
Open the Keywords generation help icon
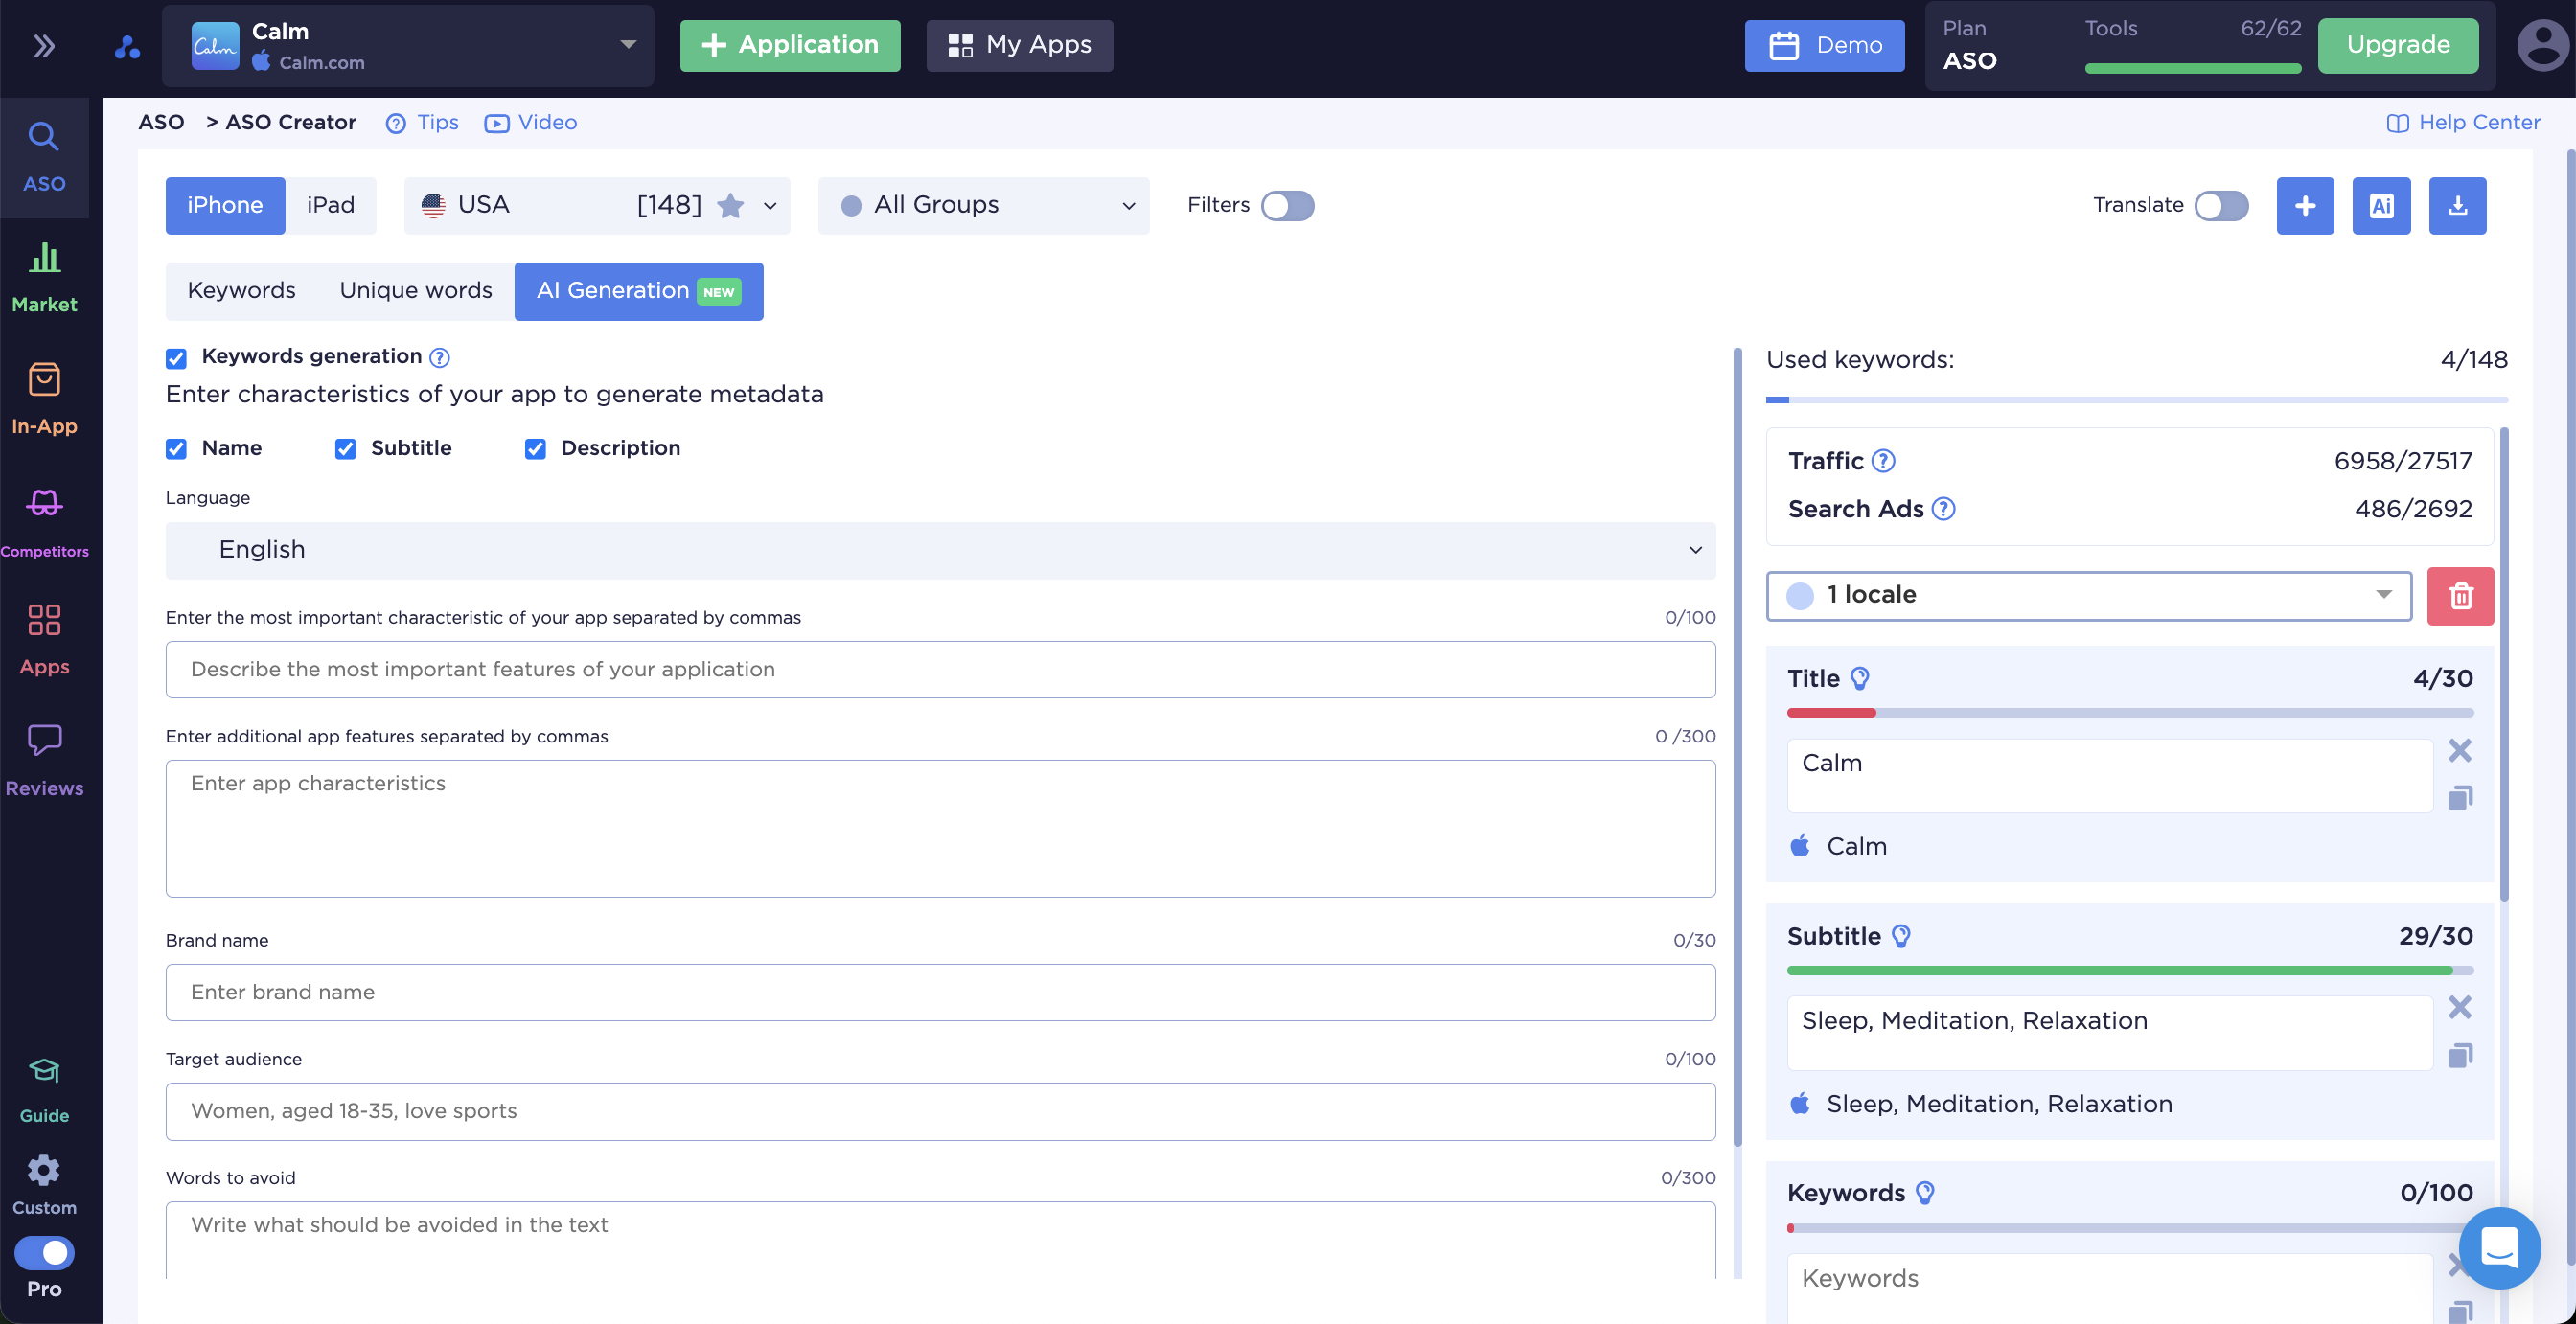(439, 357)
